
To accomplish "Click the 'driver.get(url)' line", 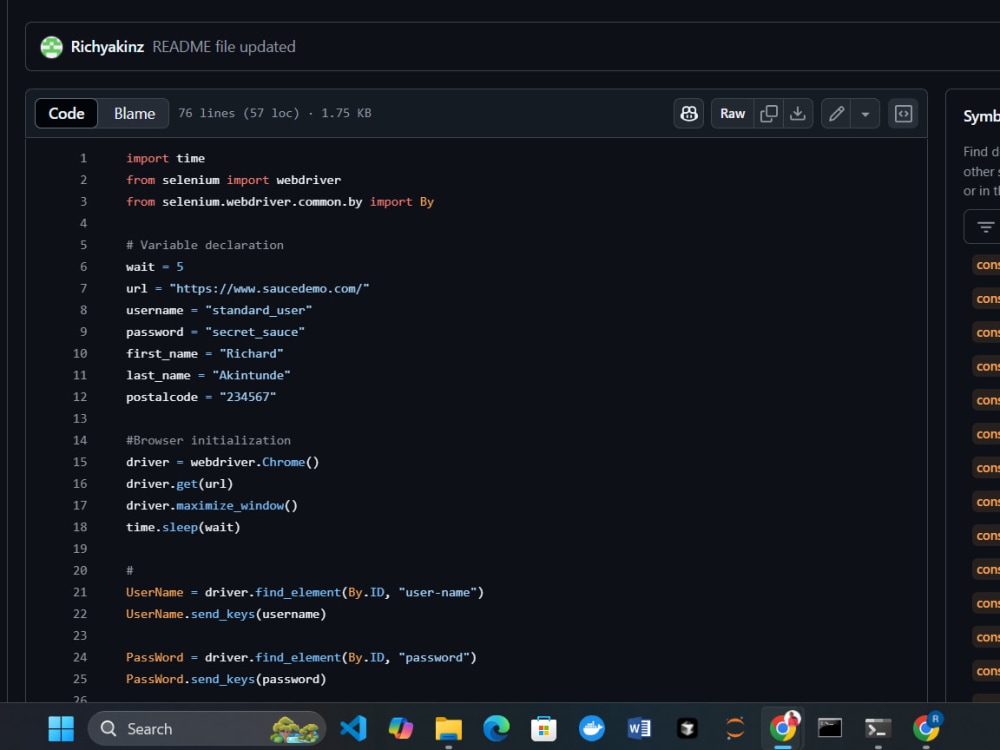I will pyautogui.click(x=179, y=483).
